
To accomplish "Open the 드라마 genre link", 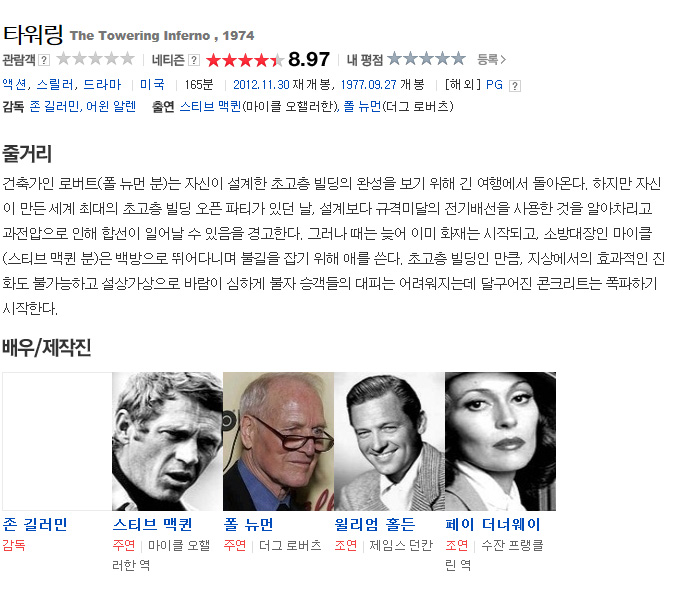I will (102, 85).
